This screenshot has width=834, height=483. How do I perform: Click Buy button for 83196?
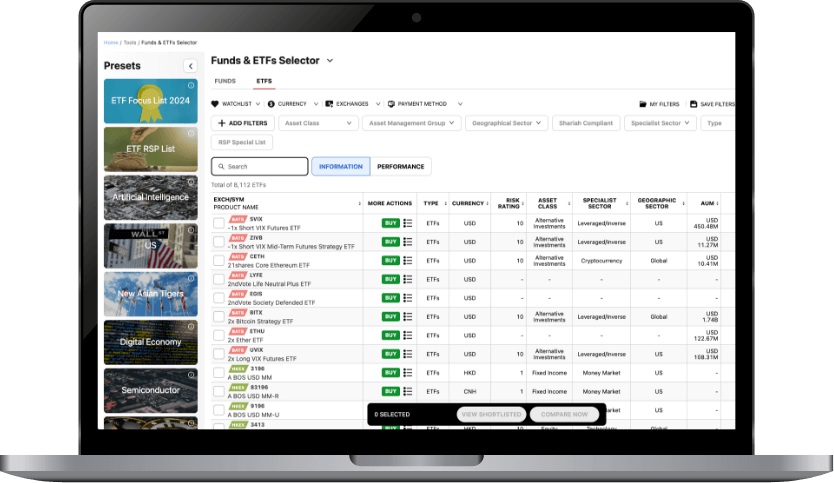[x=390, y=391]
